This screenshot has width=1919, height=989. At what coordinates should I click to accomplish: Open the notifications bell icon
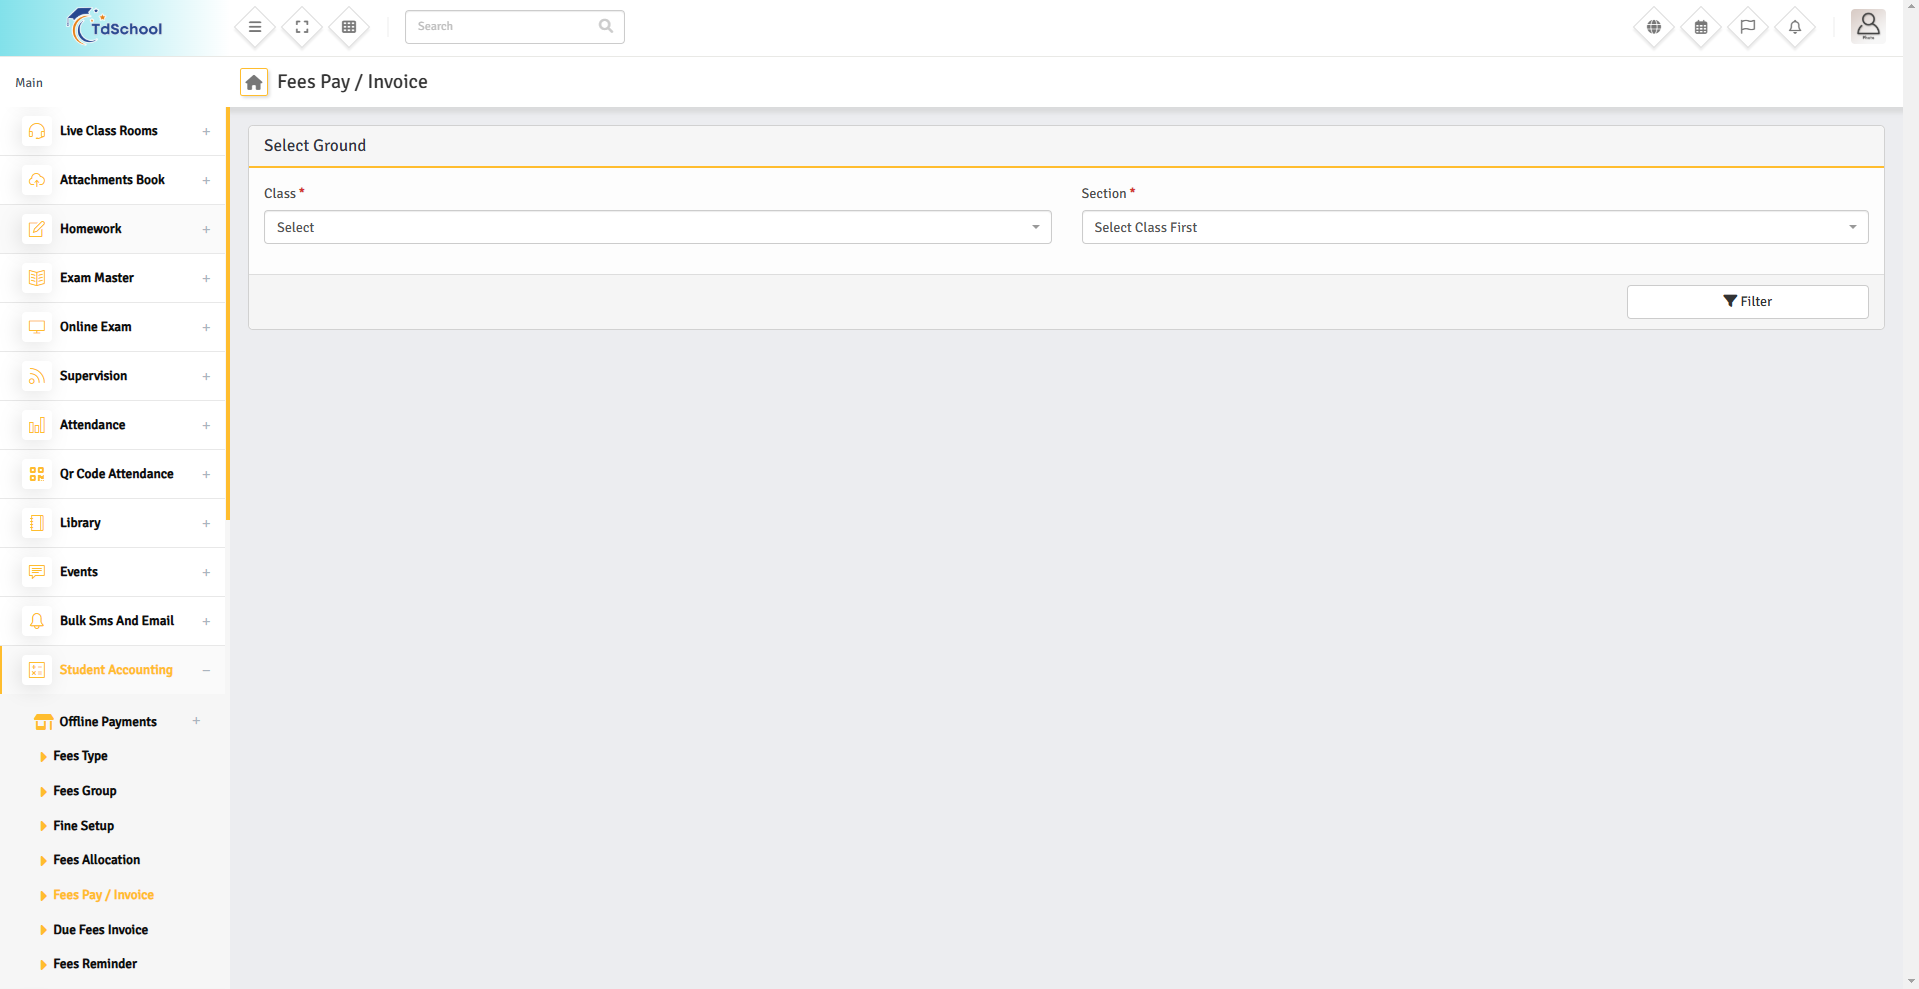pyautogui.click(x=1795, y=27)
